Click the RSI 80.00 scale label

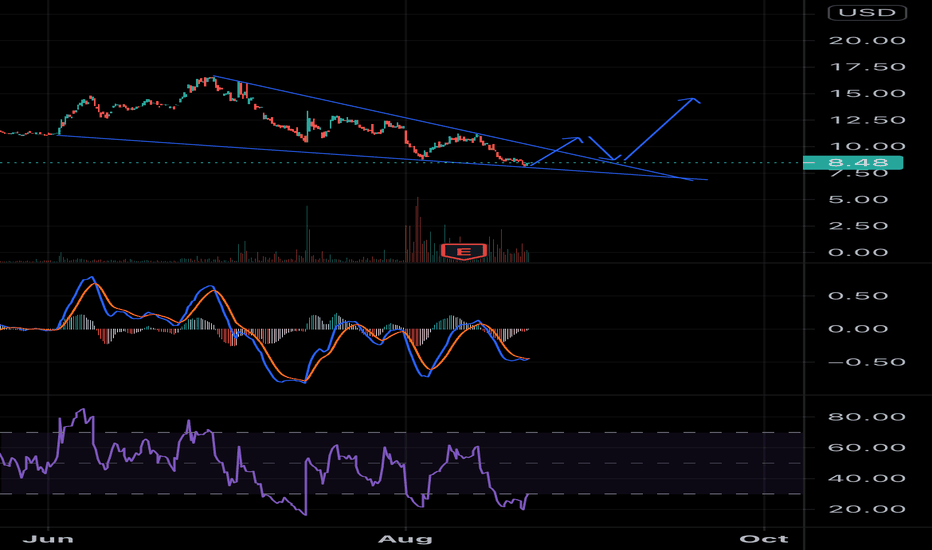coord(867,417)
